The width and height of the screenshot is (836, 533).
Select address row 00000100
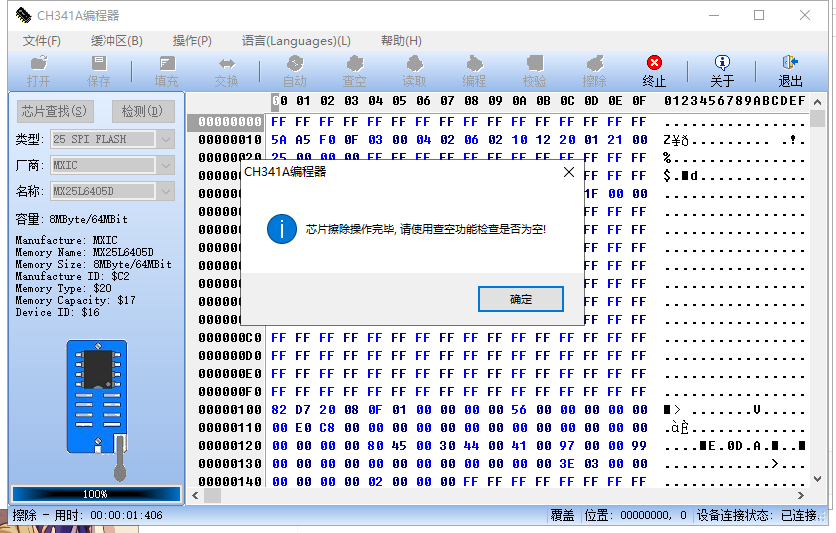coord(230,410)
